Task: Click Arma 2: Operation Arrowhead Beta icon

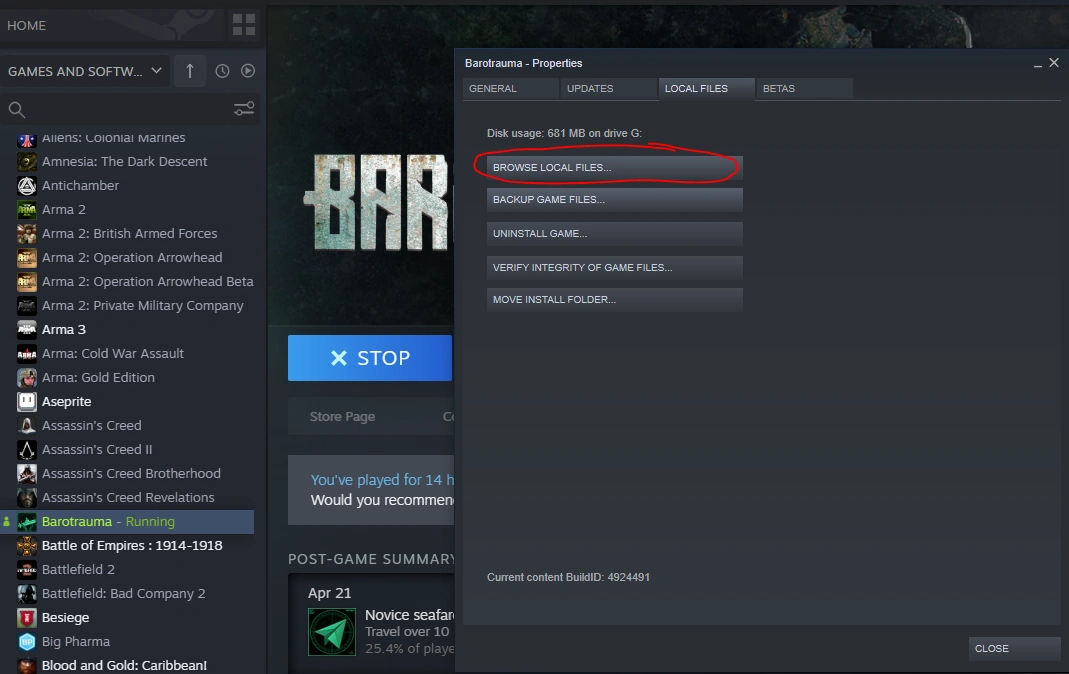Action: [x=27, y=281]
